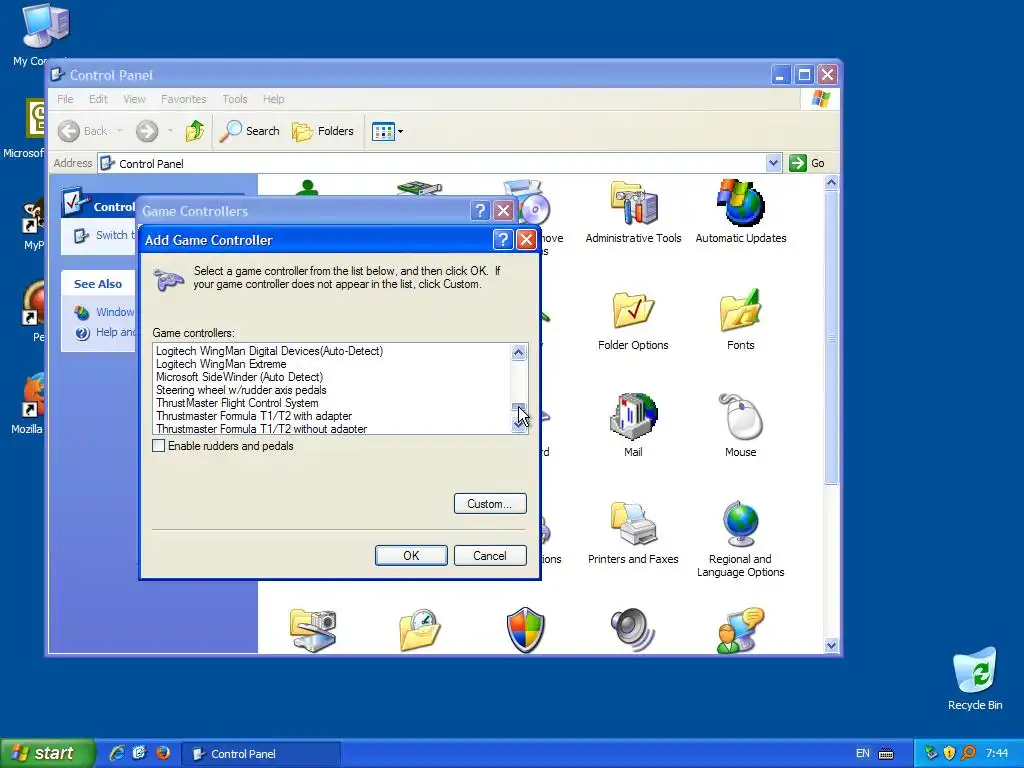1024x768 pixels.
Task: Open the View menu
Action: tap(134, 99)
